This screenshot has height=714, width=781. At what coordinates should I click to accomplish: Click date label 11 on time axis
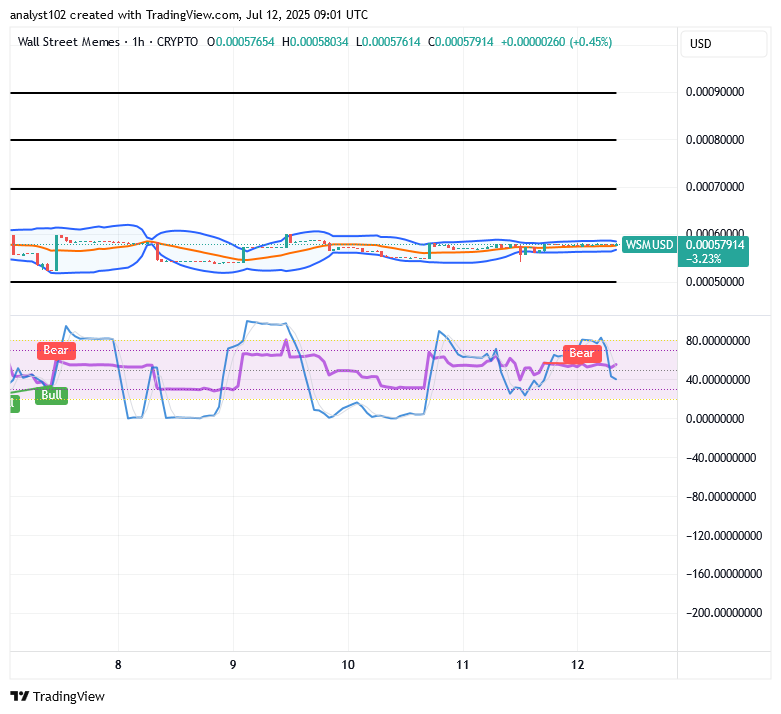click(463, 665)
